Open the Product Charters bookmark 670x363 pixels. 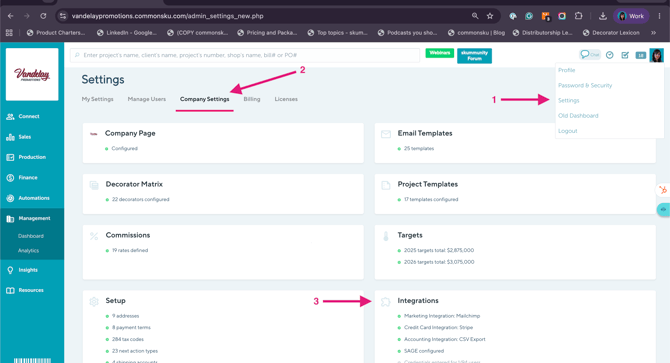pos(56,32)
